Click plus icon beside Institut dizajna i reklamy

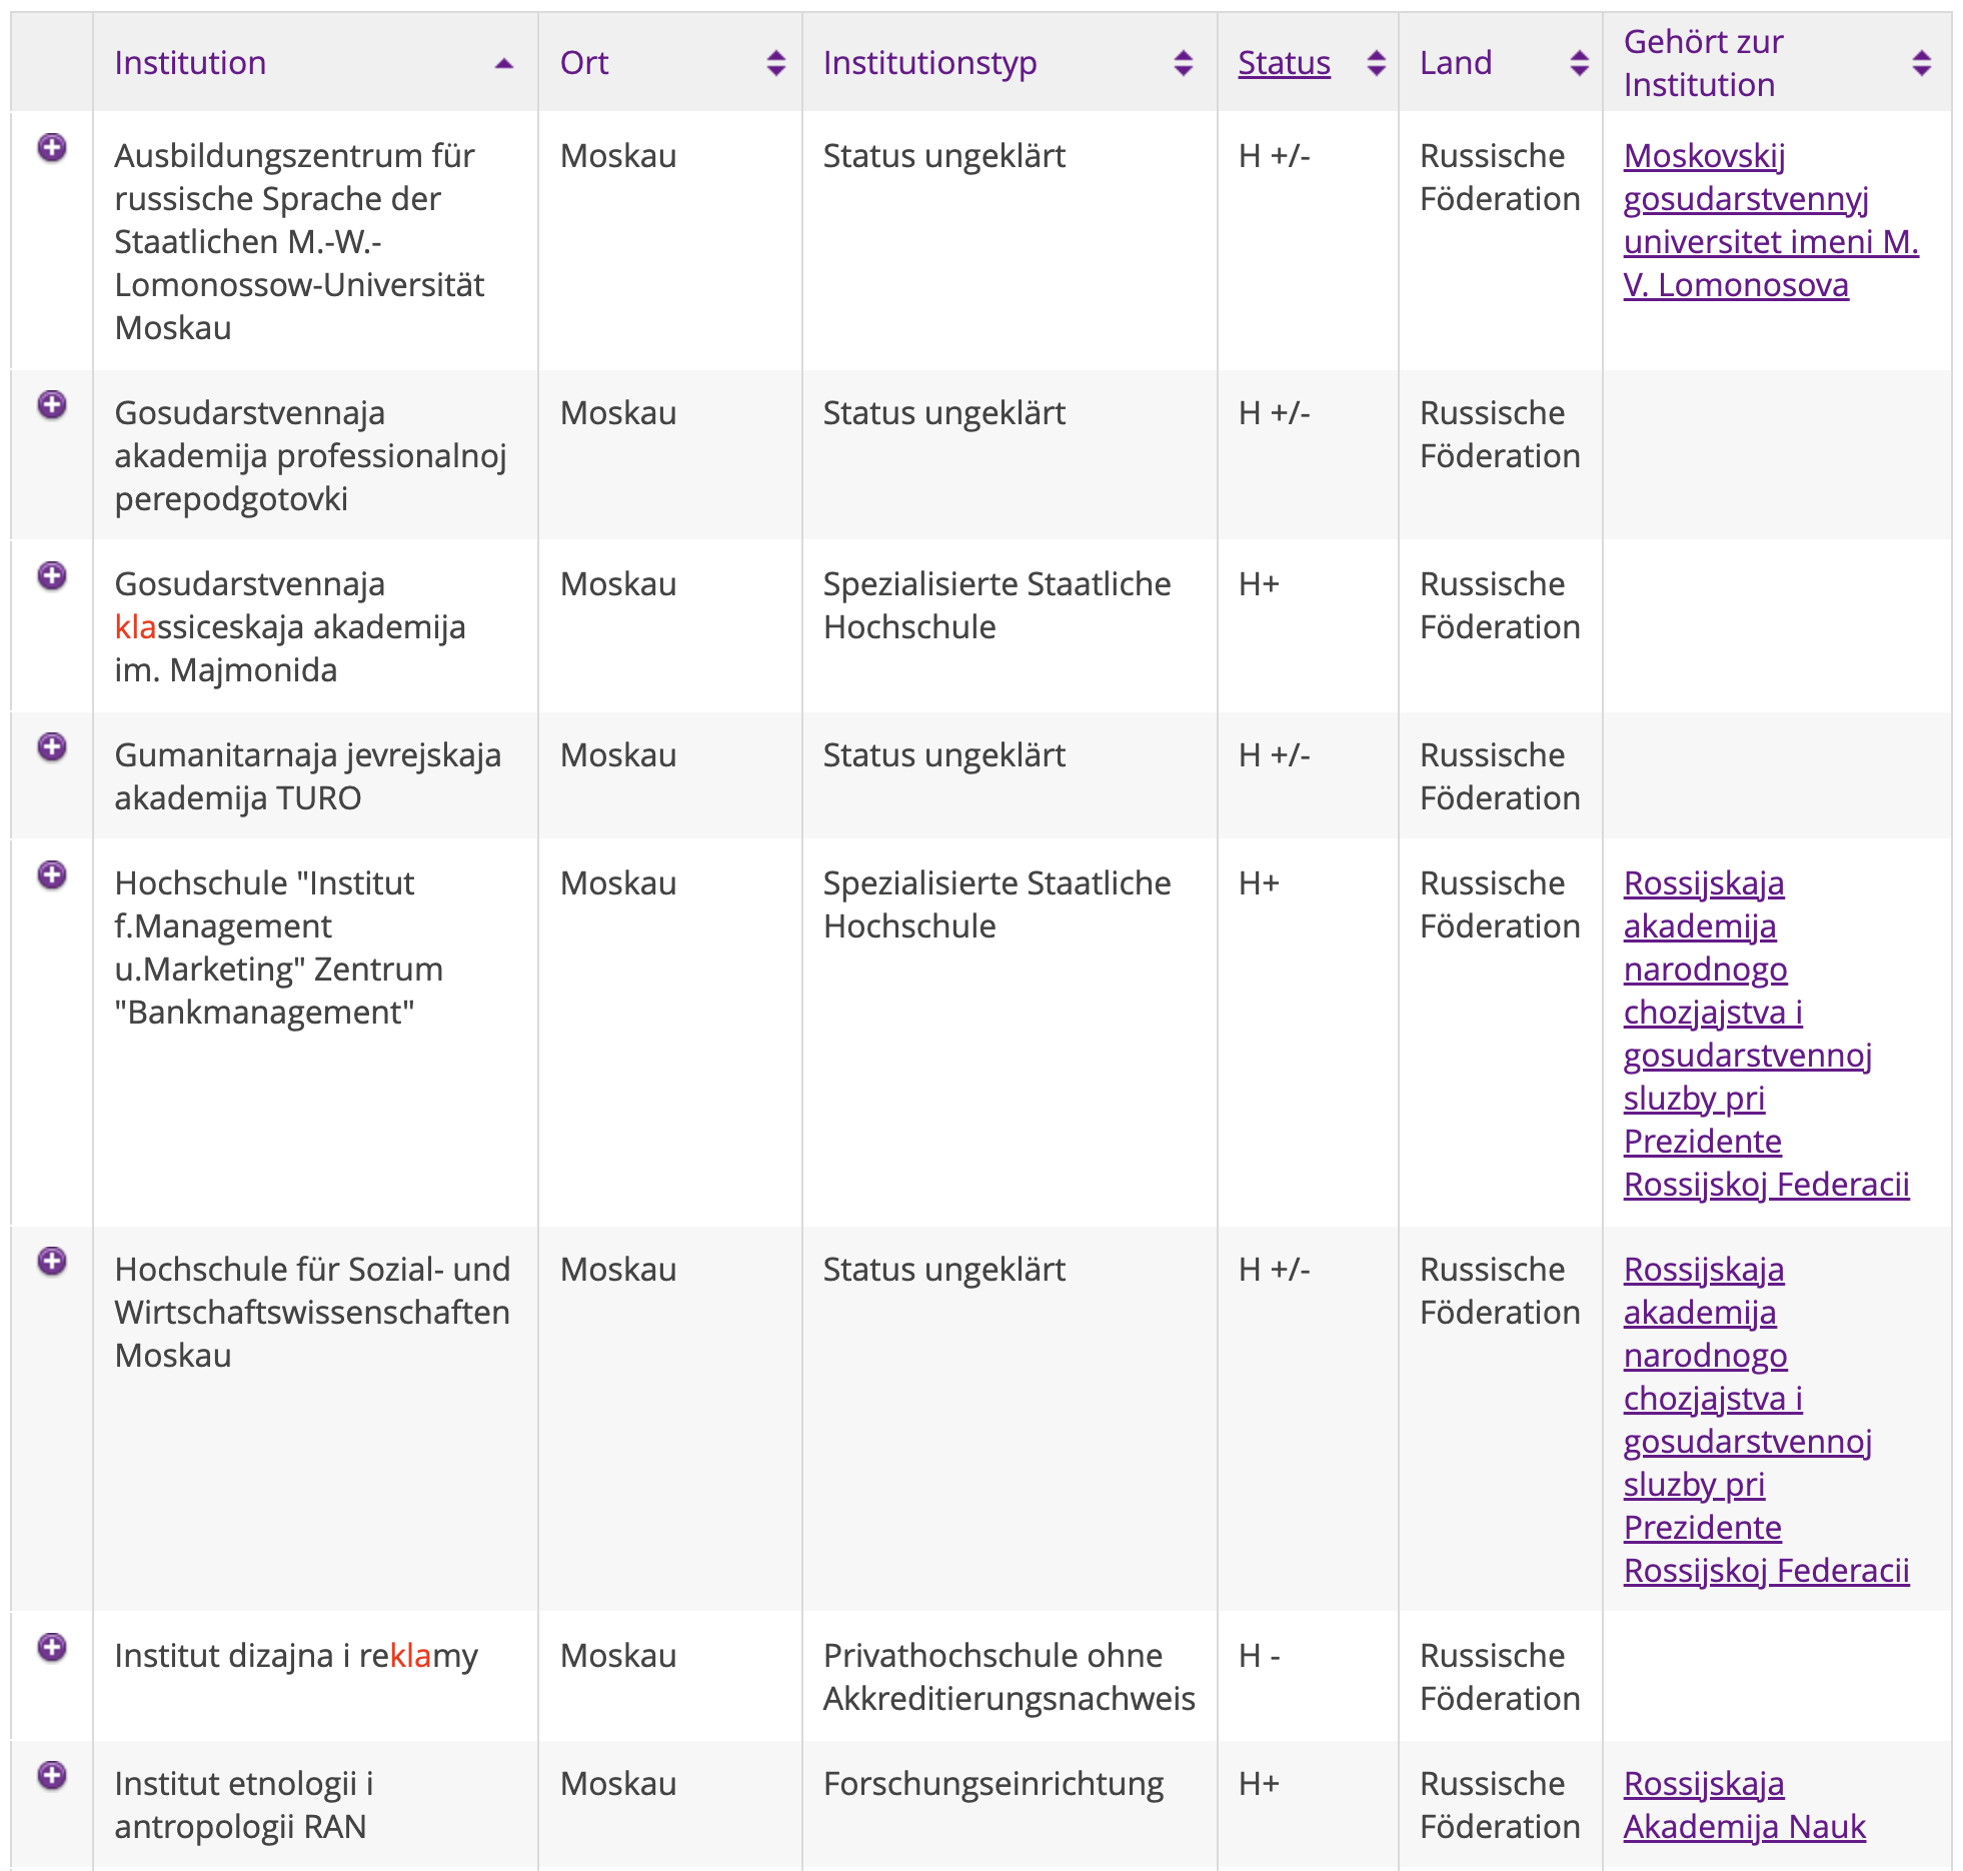tap(52, 1647)
